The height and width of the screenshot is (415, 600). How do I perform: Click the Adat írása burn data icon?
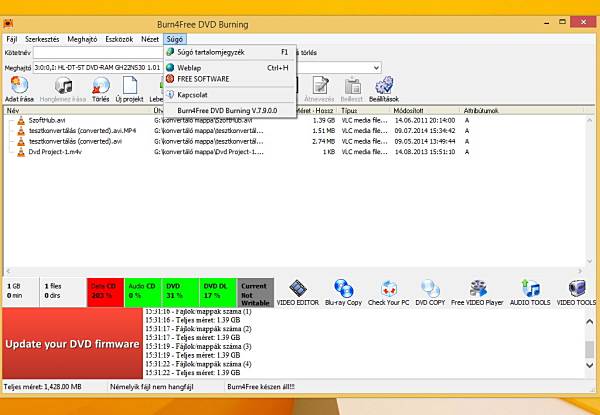tap(19, 89)
